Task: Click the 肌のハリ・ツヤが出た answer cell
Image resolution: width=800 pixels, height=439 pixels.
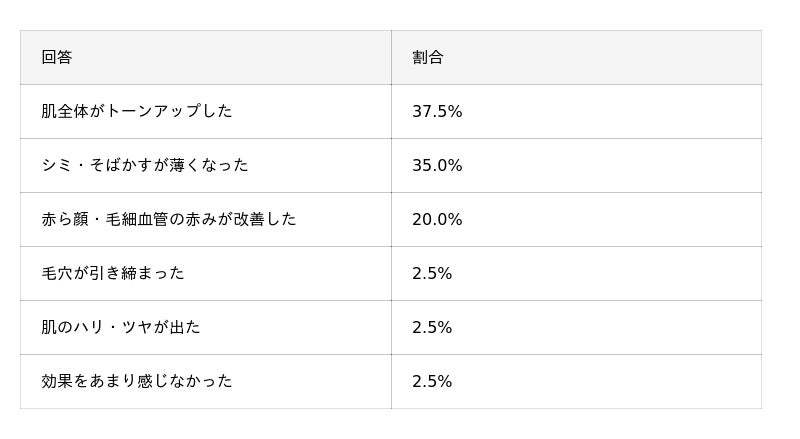Action: tap(120, 327)
